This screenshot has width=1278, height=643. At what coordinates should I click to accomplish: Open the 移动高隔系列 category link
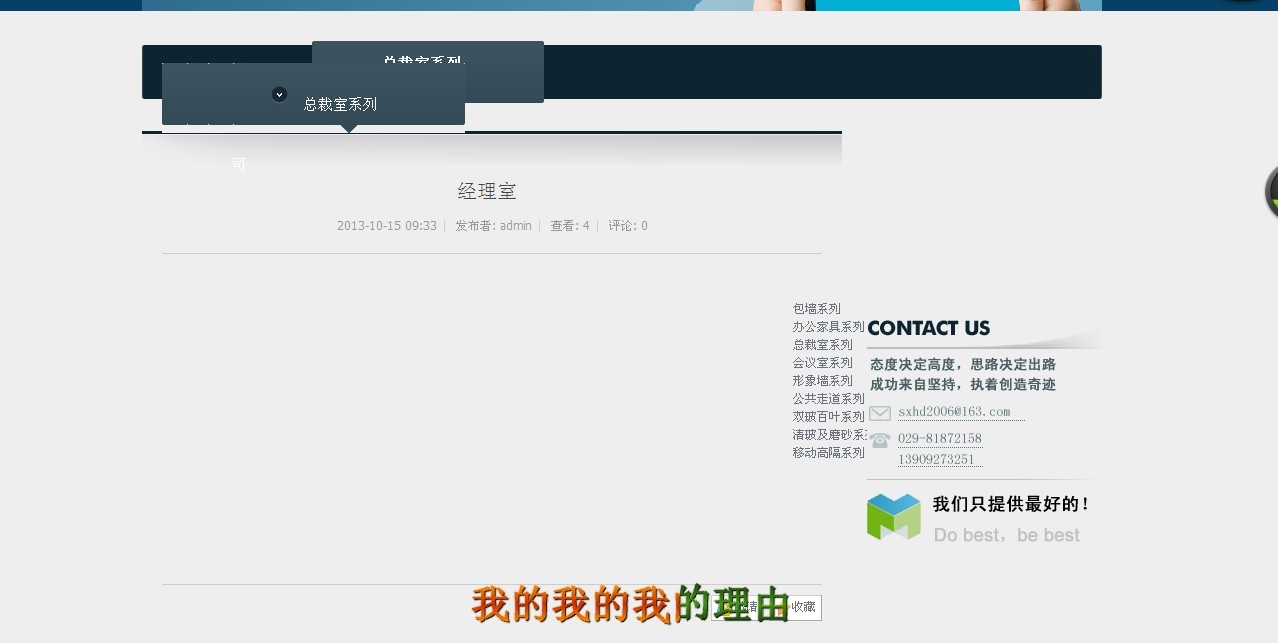(829, 453)
